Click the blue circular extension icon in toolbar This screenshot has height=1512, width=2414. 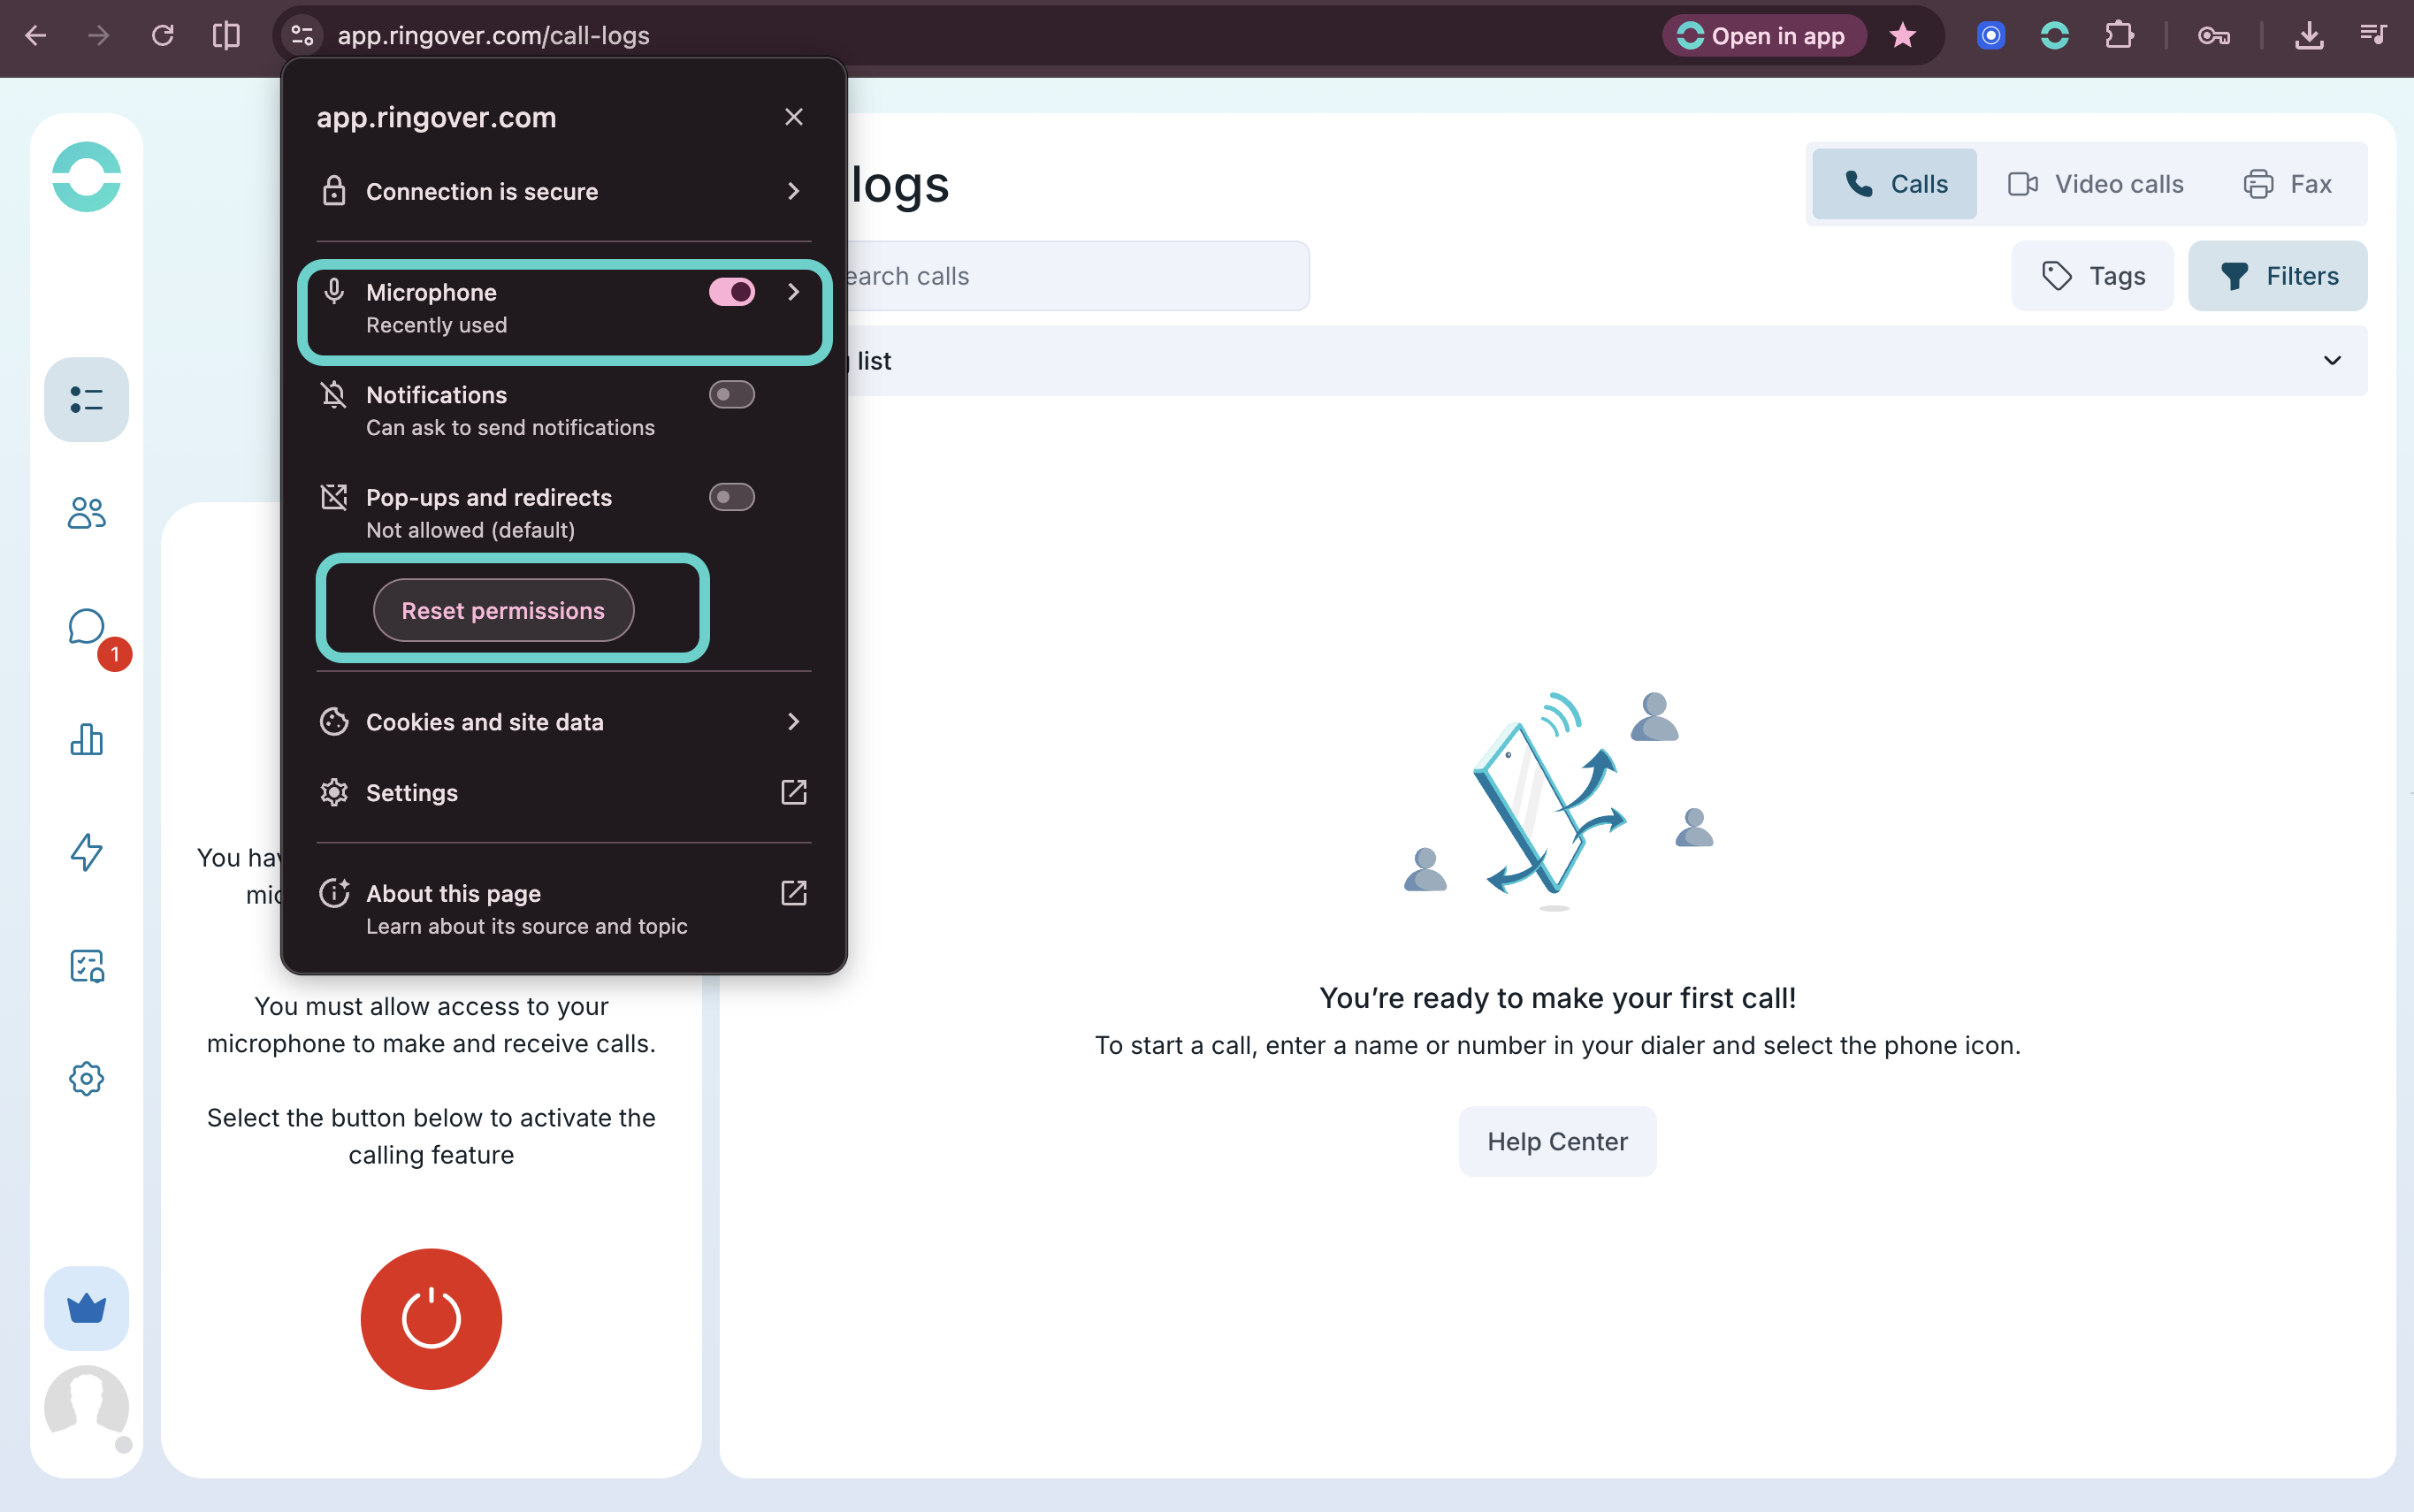click(x=1990, y=36)
